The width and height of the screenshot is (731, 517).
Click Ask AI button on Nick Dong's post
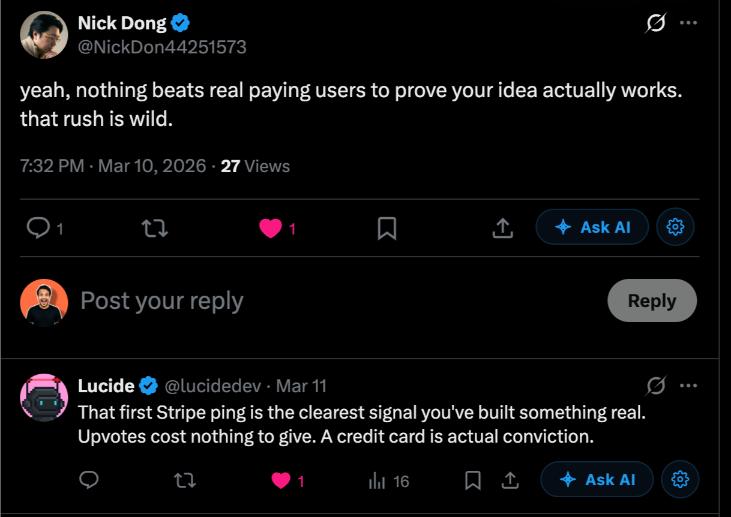(x=592, y=228)
